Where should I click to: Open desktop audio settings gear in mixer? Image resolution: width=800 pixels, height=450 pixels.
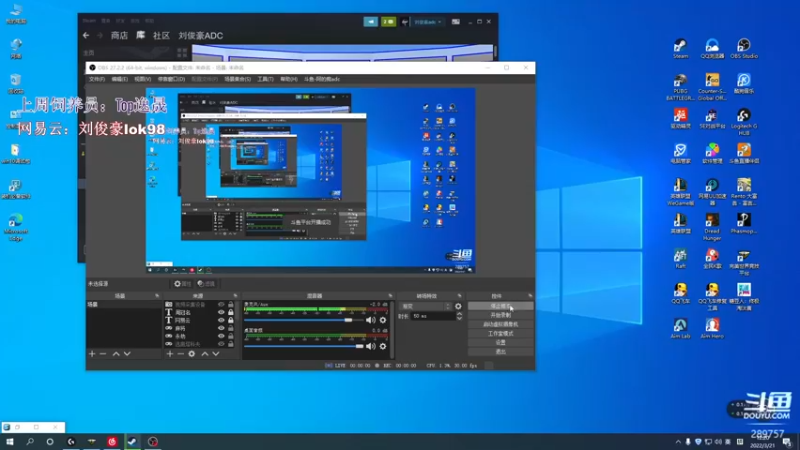point(383,346)
